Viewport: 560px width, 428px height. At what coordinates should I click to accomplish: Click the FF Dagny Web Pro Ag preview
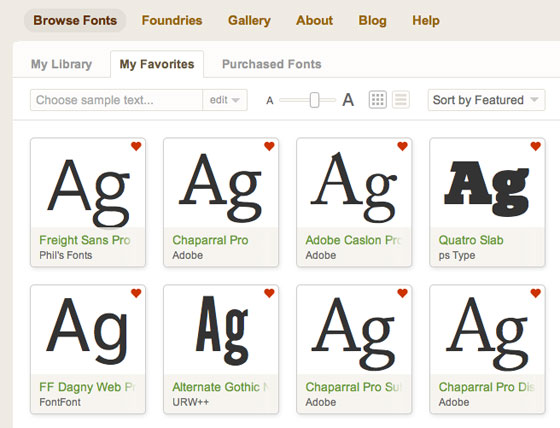click(87, 330)
